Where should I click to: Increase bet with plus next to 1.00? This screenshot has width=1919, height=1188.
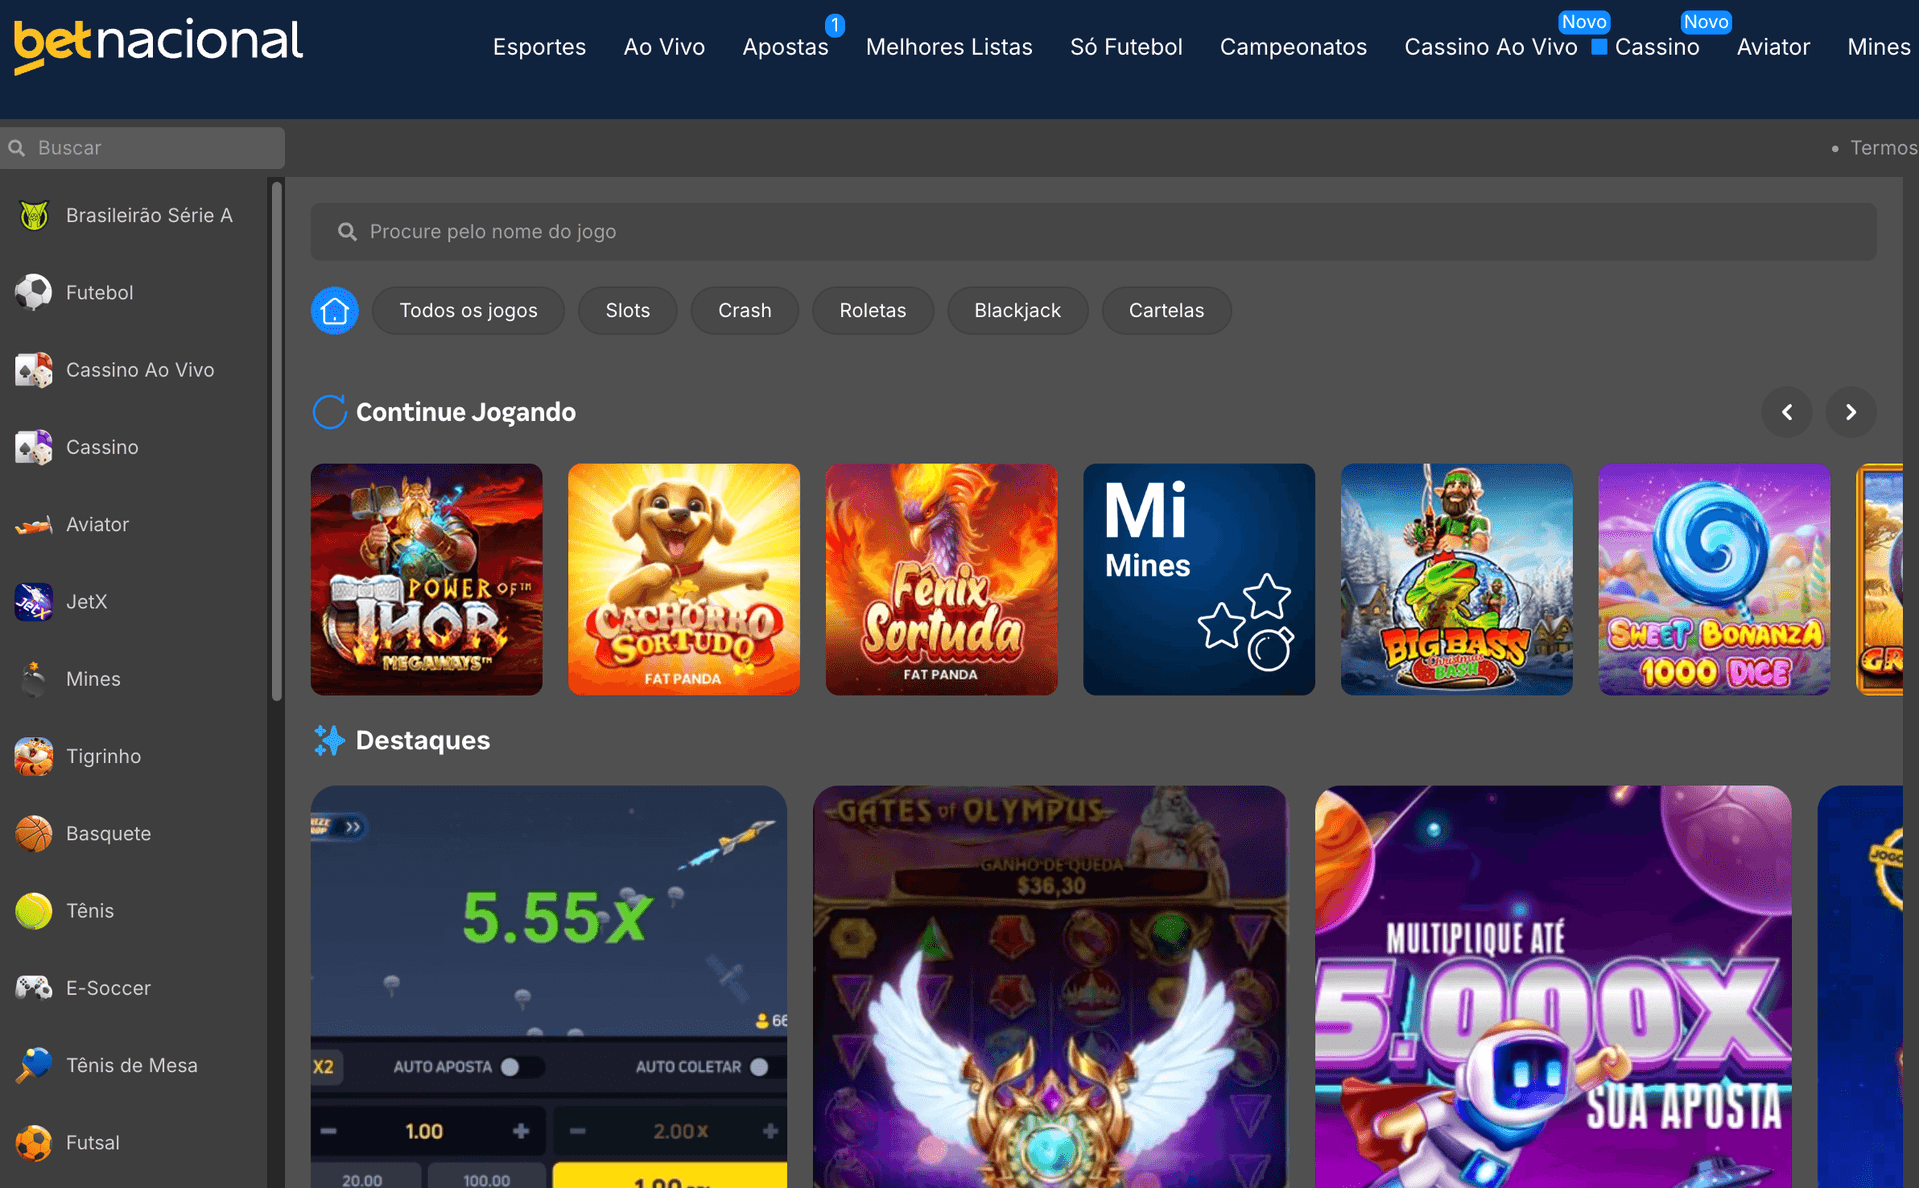tap(521, 1131)
